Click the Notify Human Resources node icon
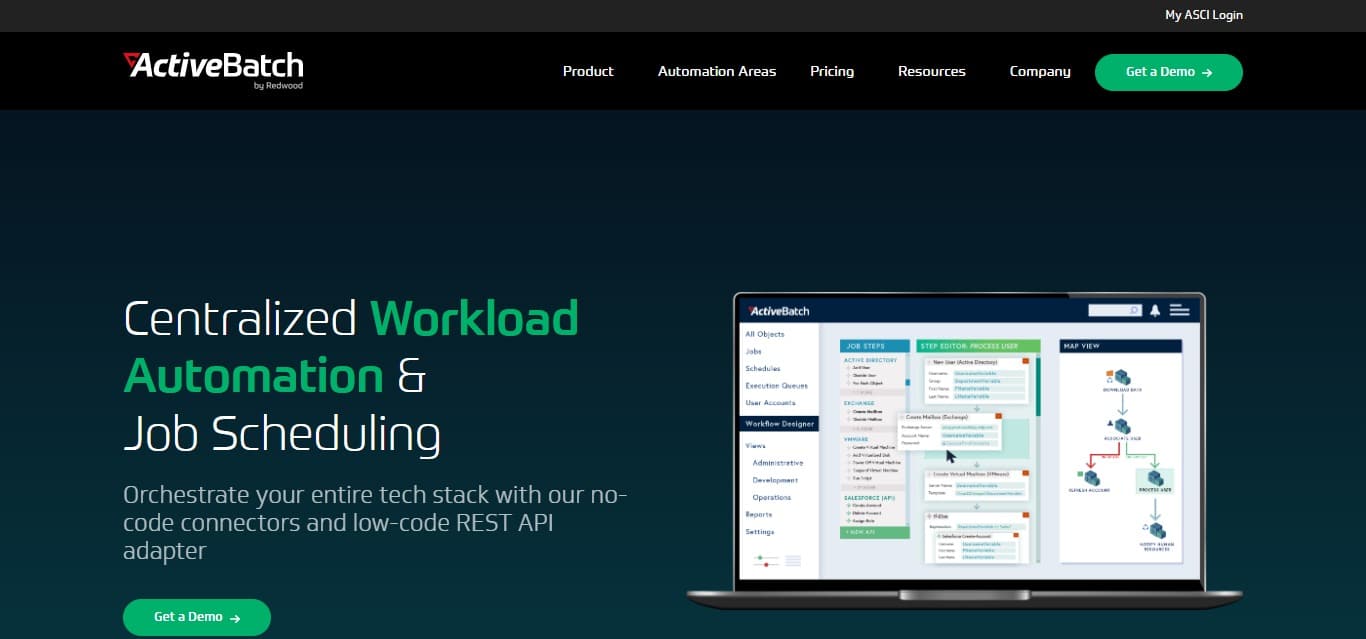The image size is (1366, 639). [1154, 531]
